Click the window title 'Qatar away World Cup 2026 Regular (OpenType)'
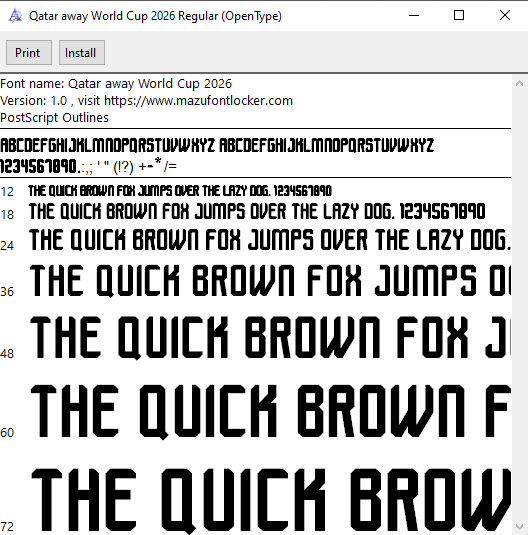The image size is (528, 535). (x=155, y=16)
